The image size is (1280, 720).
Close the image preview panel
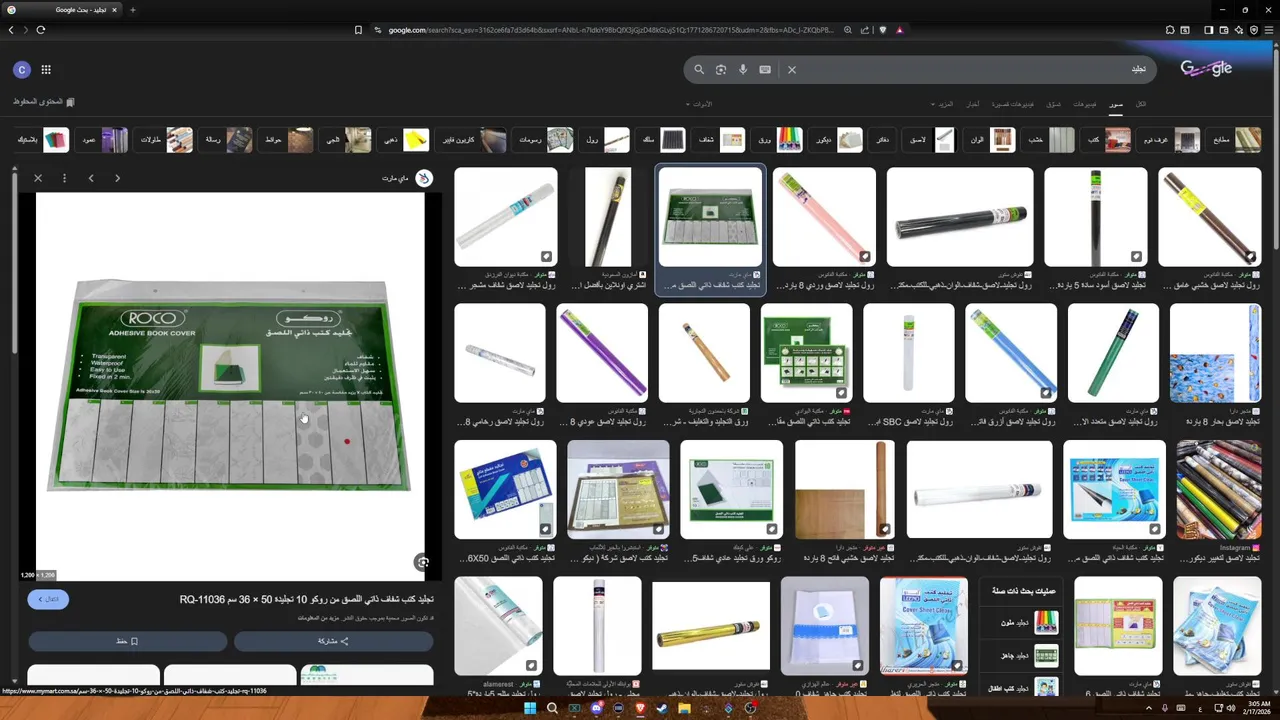pos(38,178)
